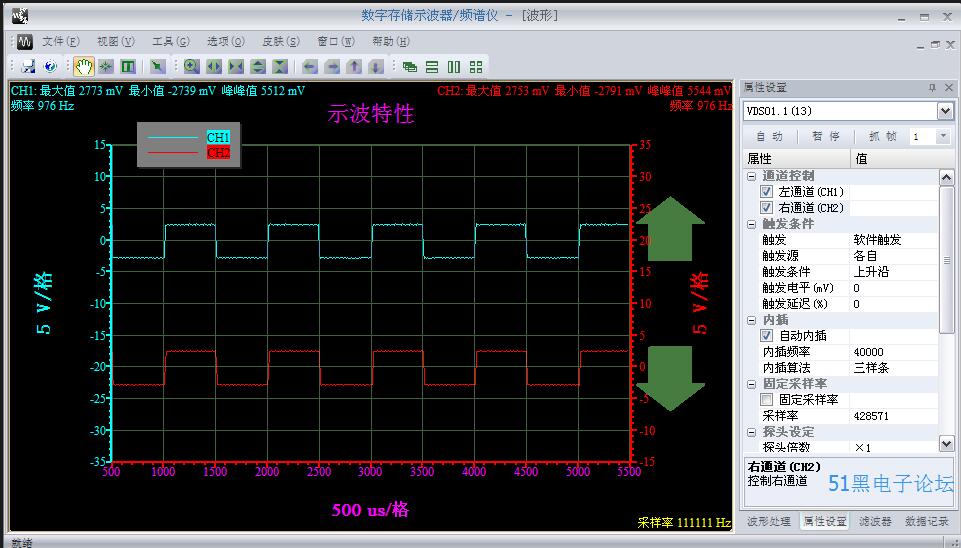
Task: Collapse the 内插 group
Action: click(751, 320)
